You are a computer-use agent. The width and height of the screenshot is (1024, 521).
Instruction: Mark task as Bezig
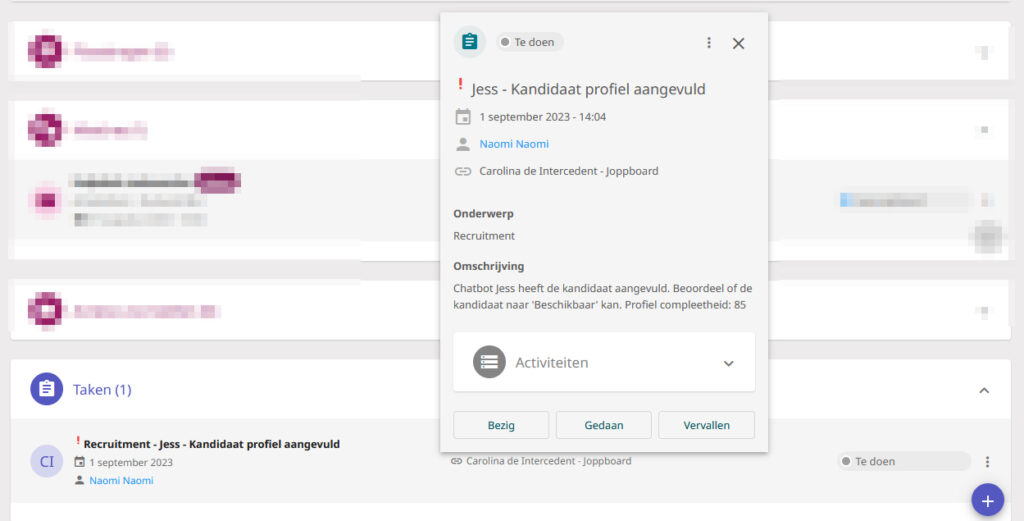point(501,425)
